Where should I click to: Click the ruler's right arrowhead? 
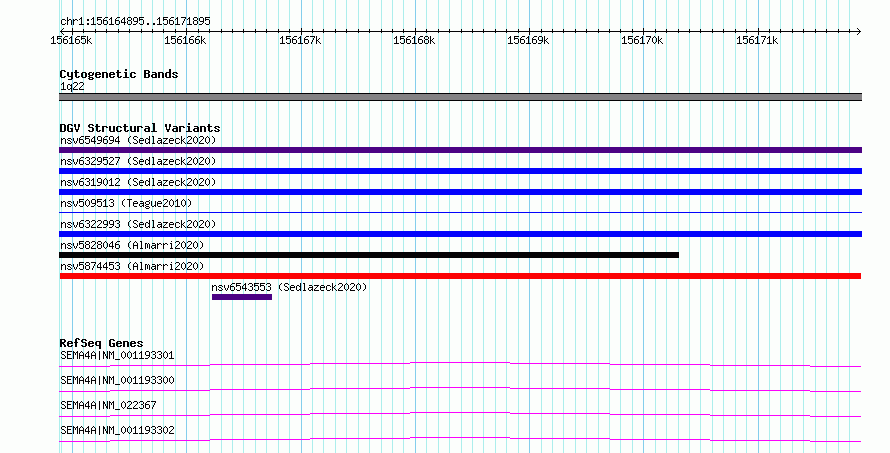(859, 31)
